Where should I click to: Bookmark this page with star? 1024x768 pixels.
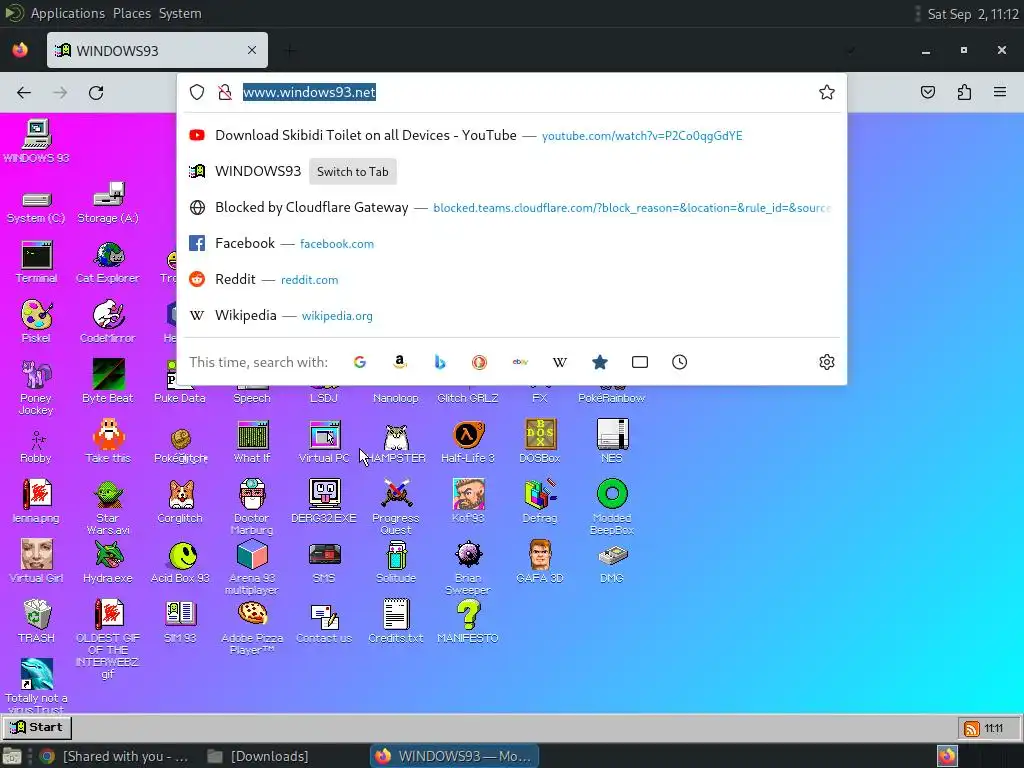tap(827, 92)
